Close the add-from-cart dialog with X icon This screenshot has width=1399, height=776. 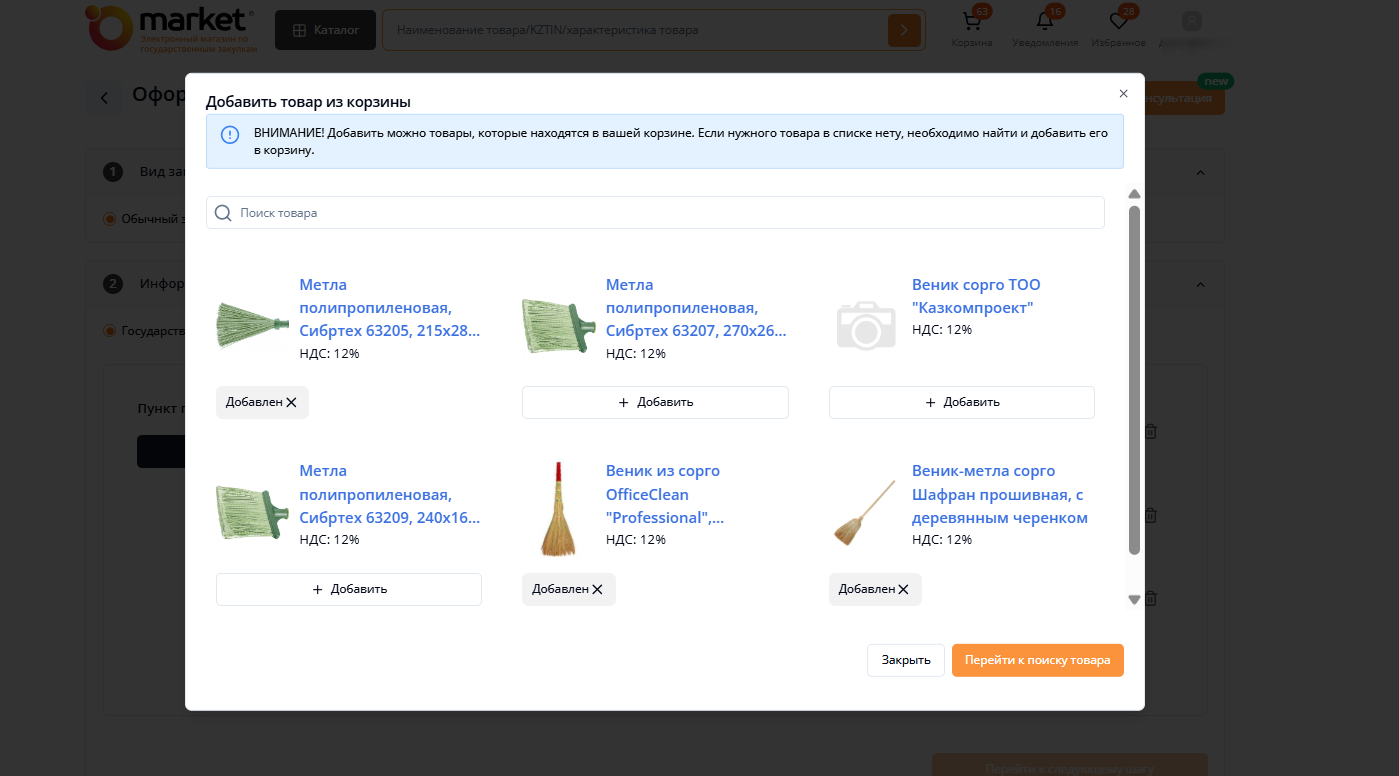click(1123, 94)
